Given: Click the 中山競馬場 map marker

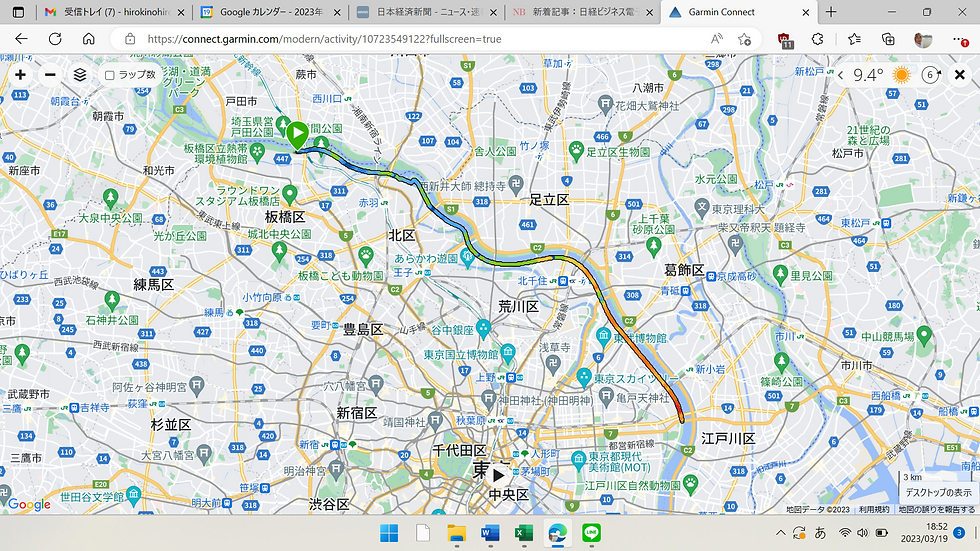Looking at the screenshot, I should coord(924,335).
